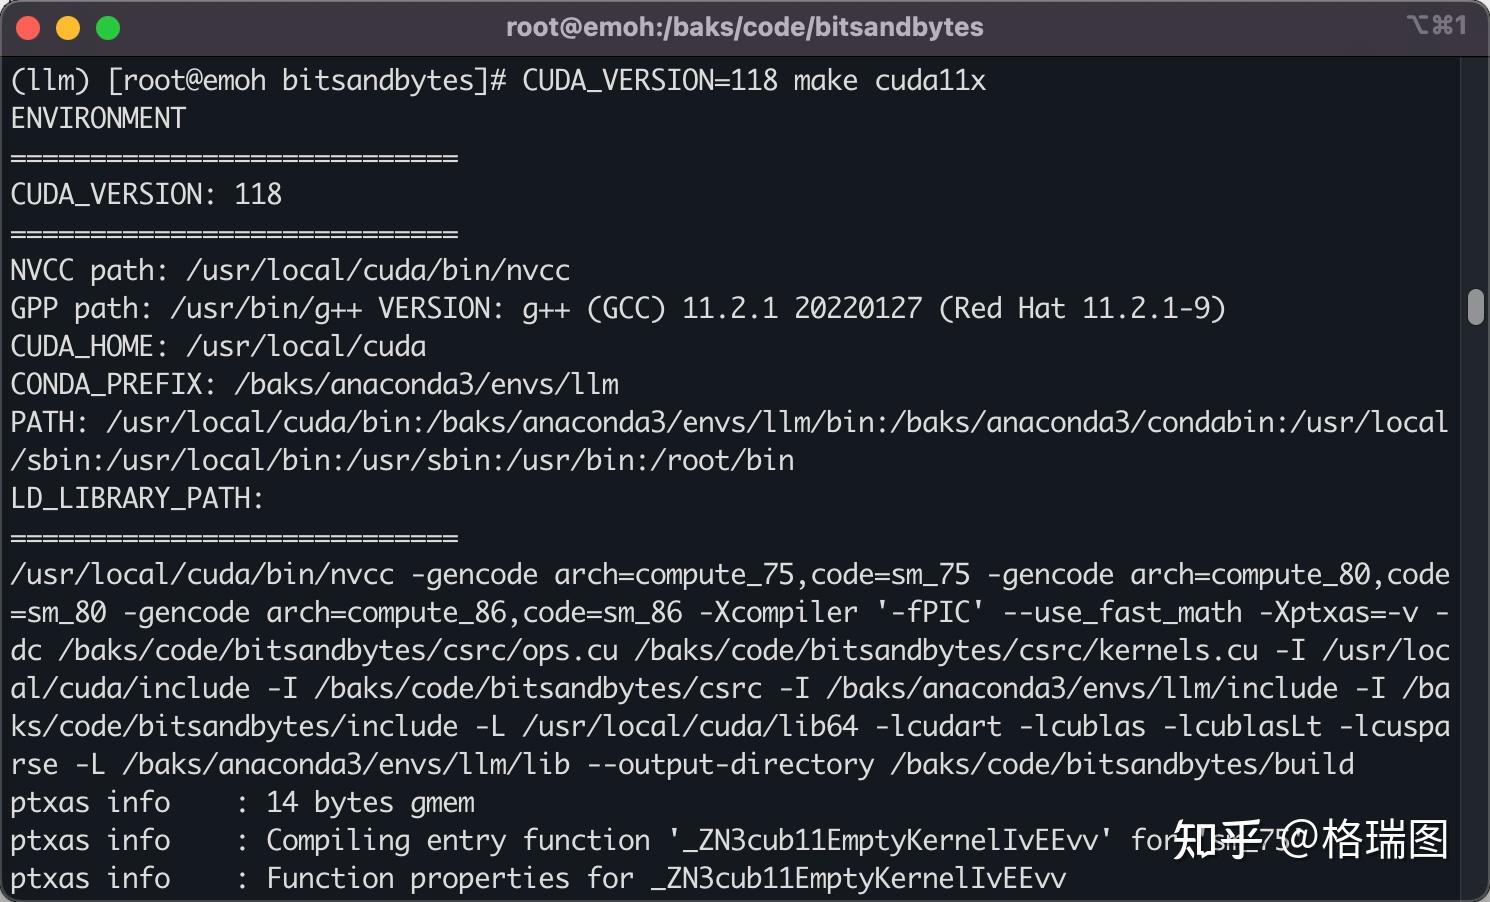1490x902 pixels.
Task: Click the CONDA_PREFIX /baks/anaconda3/envs/llm line
Action: 314,384
